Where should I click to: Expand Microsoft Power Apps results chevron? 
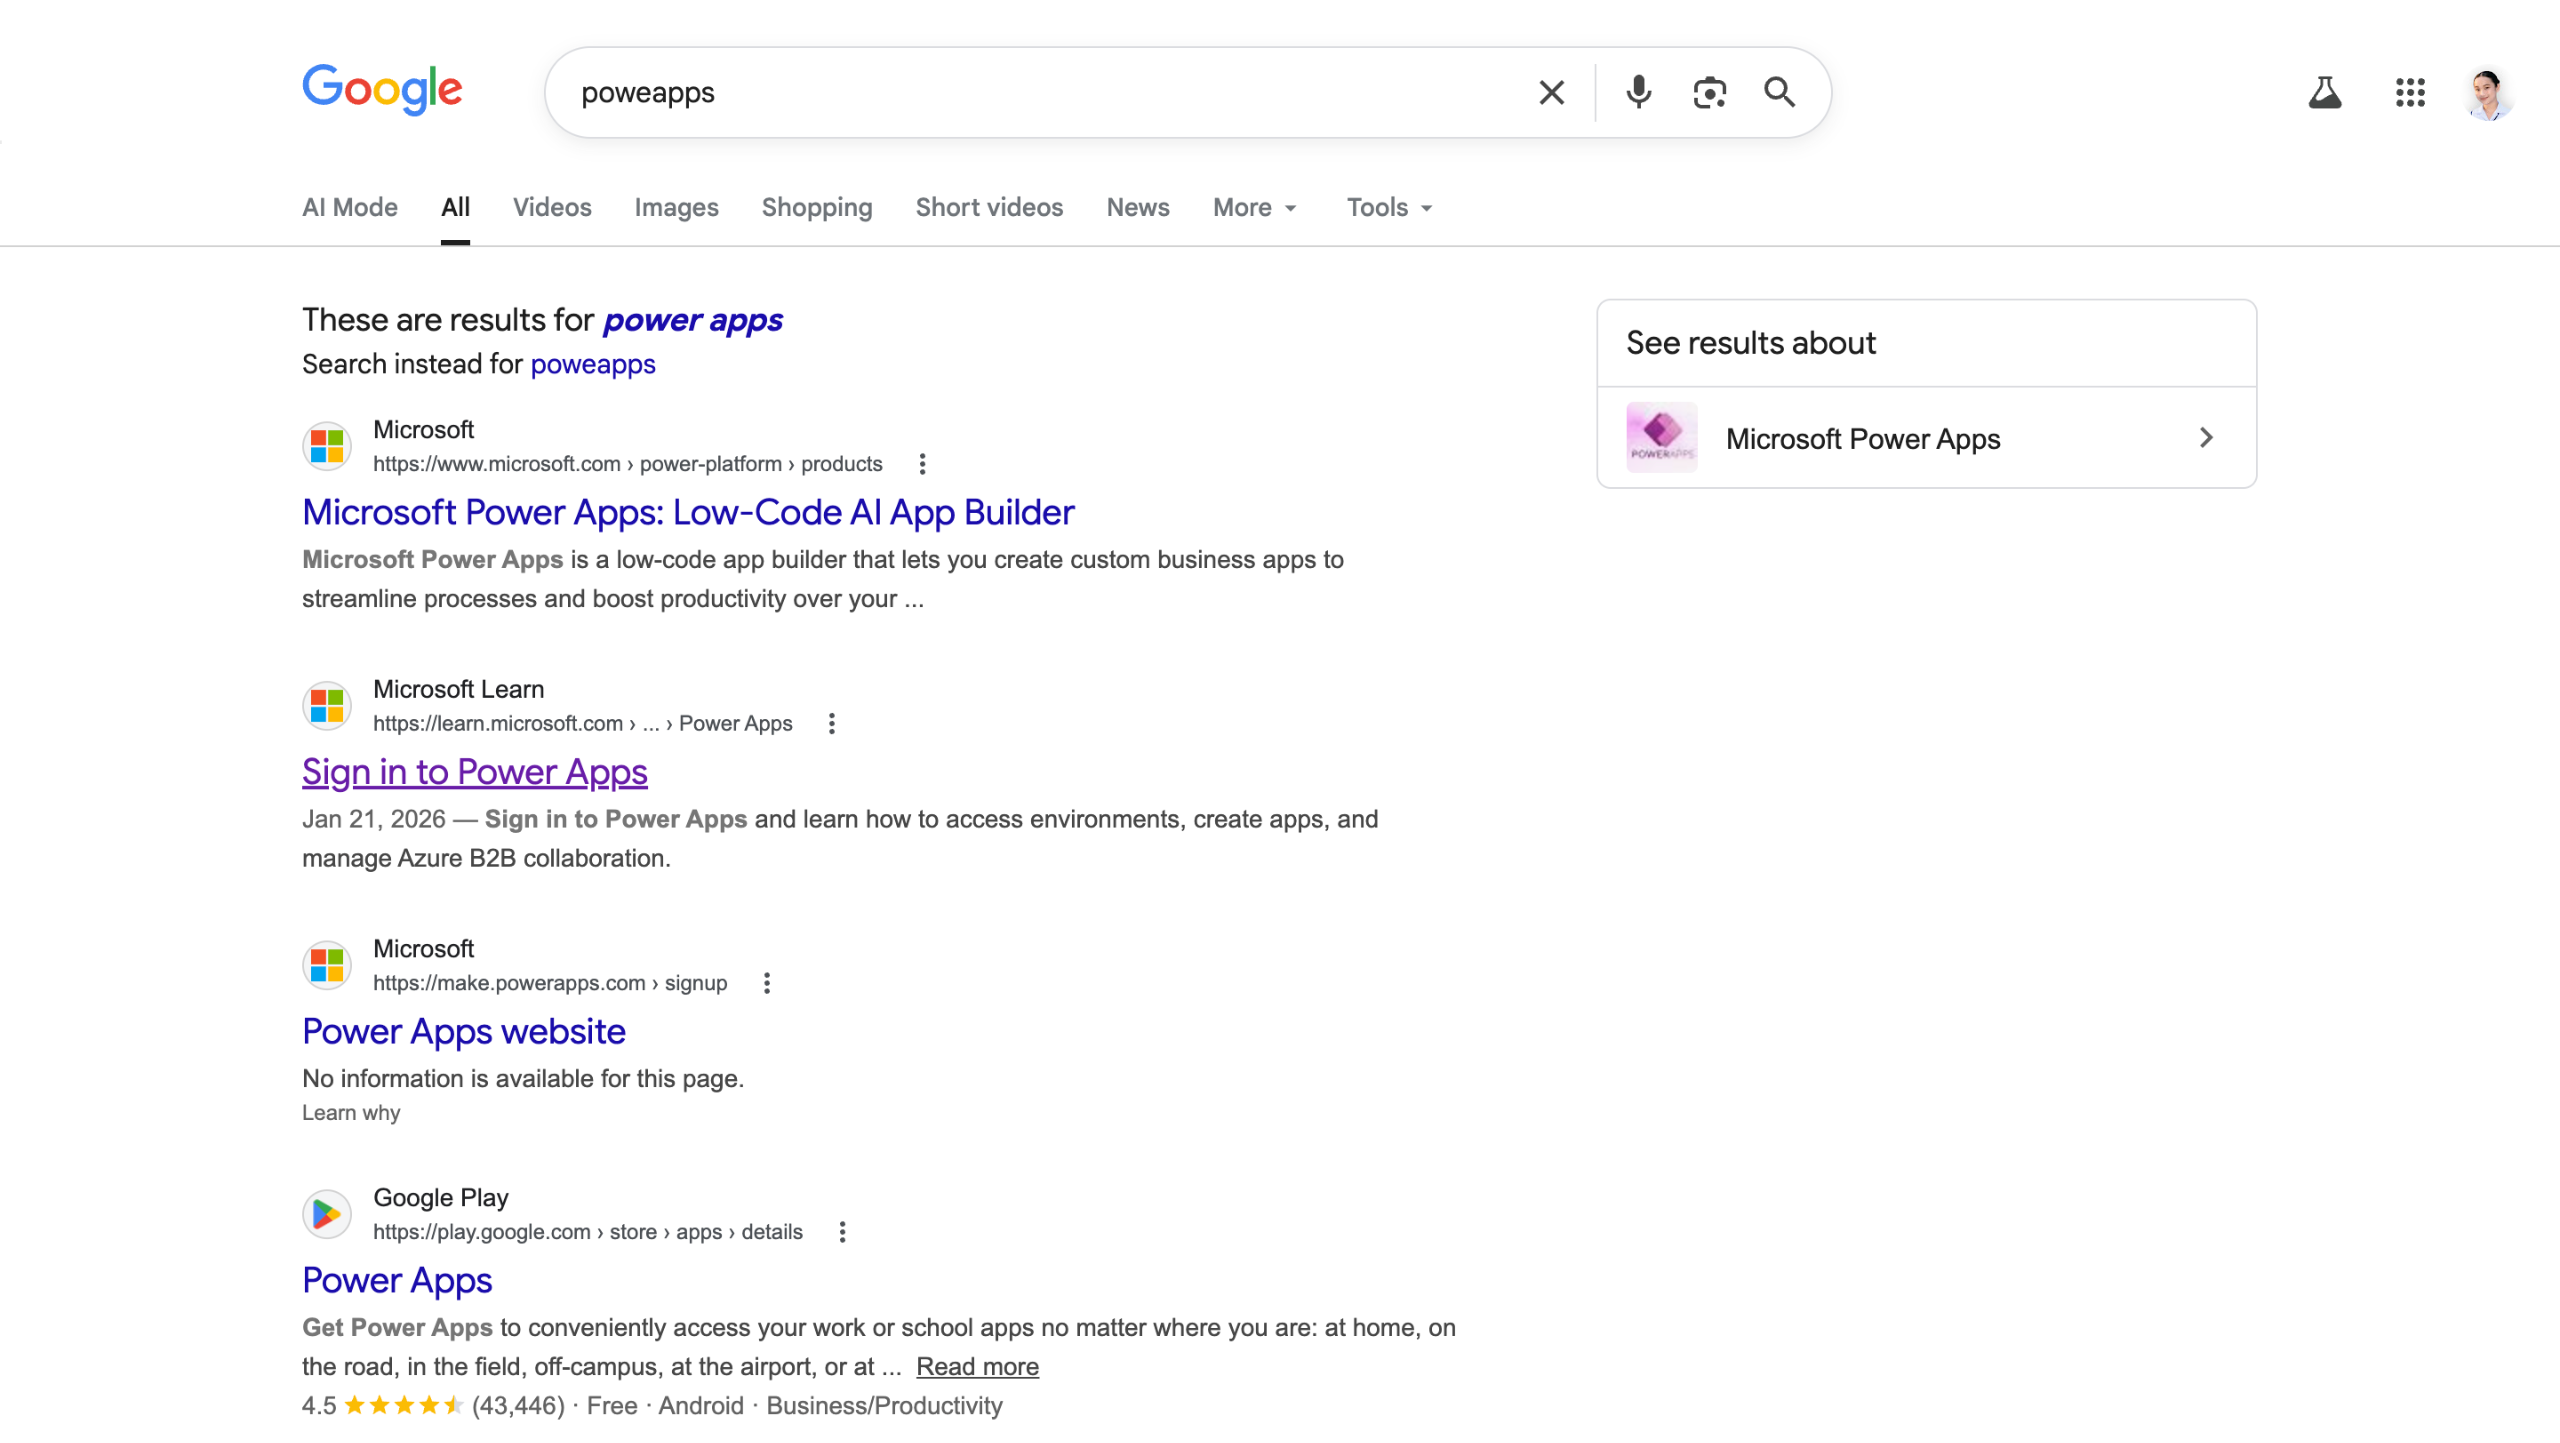click(2206, 438)
